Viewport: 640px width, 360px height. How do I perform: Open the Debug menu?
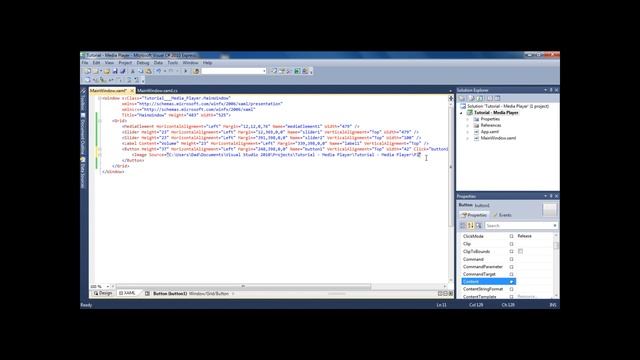(143, 63)
